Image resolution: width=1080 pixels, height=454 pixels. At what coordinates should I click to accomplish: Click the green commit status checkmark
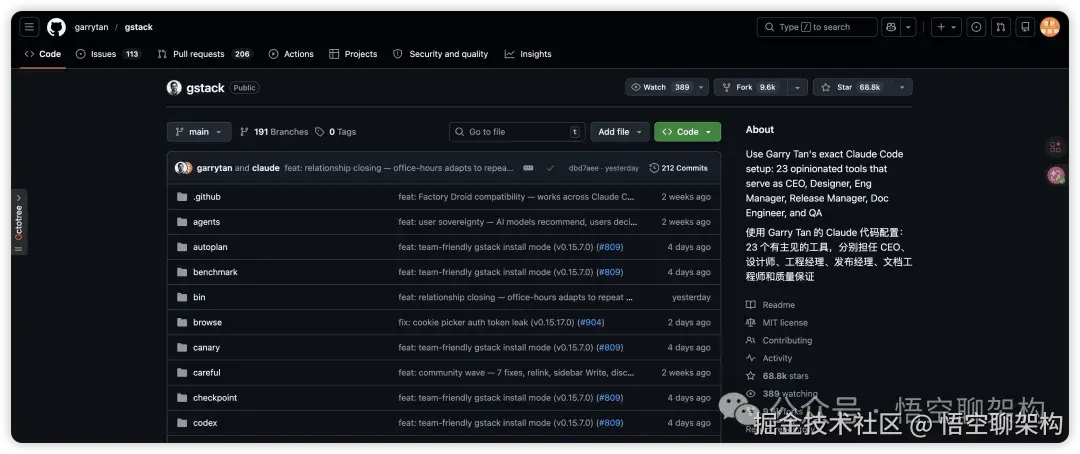coord(550,168)
